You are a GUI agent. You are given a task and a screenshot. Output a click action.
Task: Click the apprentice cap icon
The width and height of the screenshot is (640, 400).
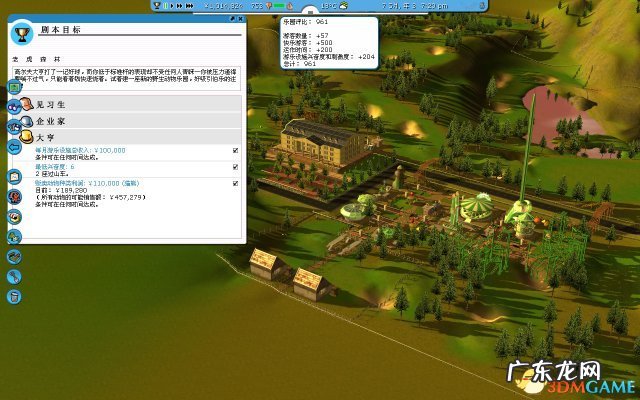tap(27, 104)
